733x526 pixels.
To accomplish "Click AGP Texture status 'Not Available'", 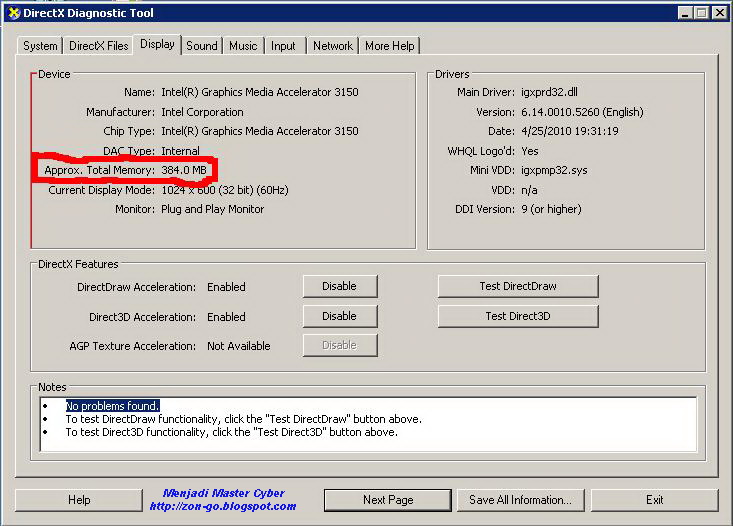I will [x=239, y=346].
